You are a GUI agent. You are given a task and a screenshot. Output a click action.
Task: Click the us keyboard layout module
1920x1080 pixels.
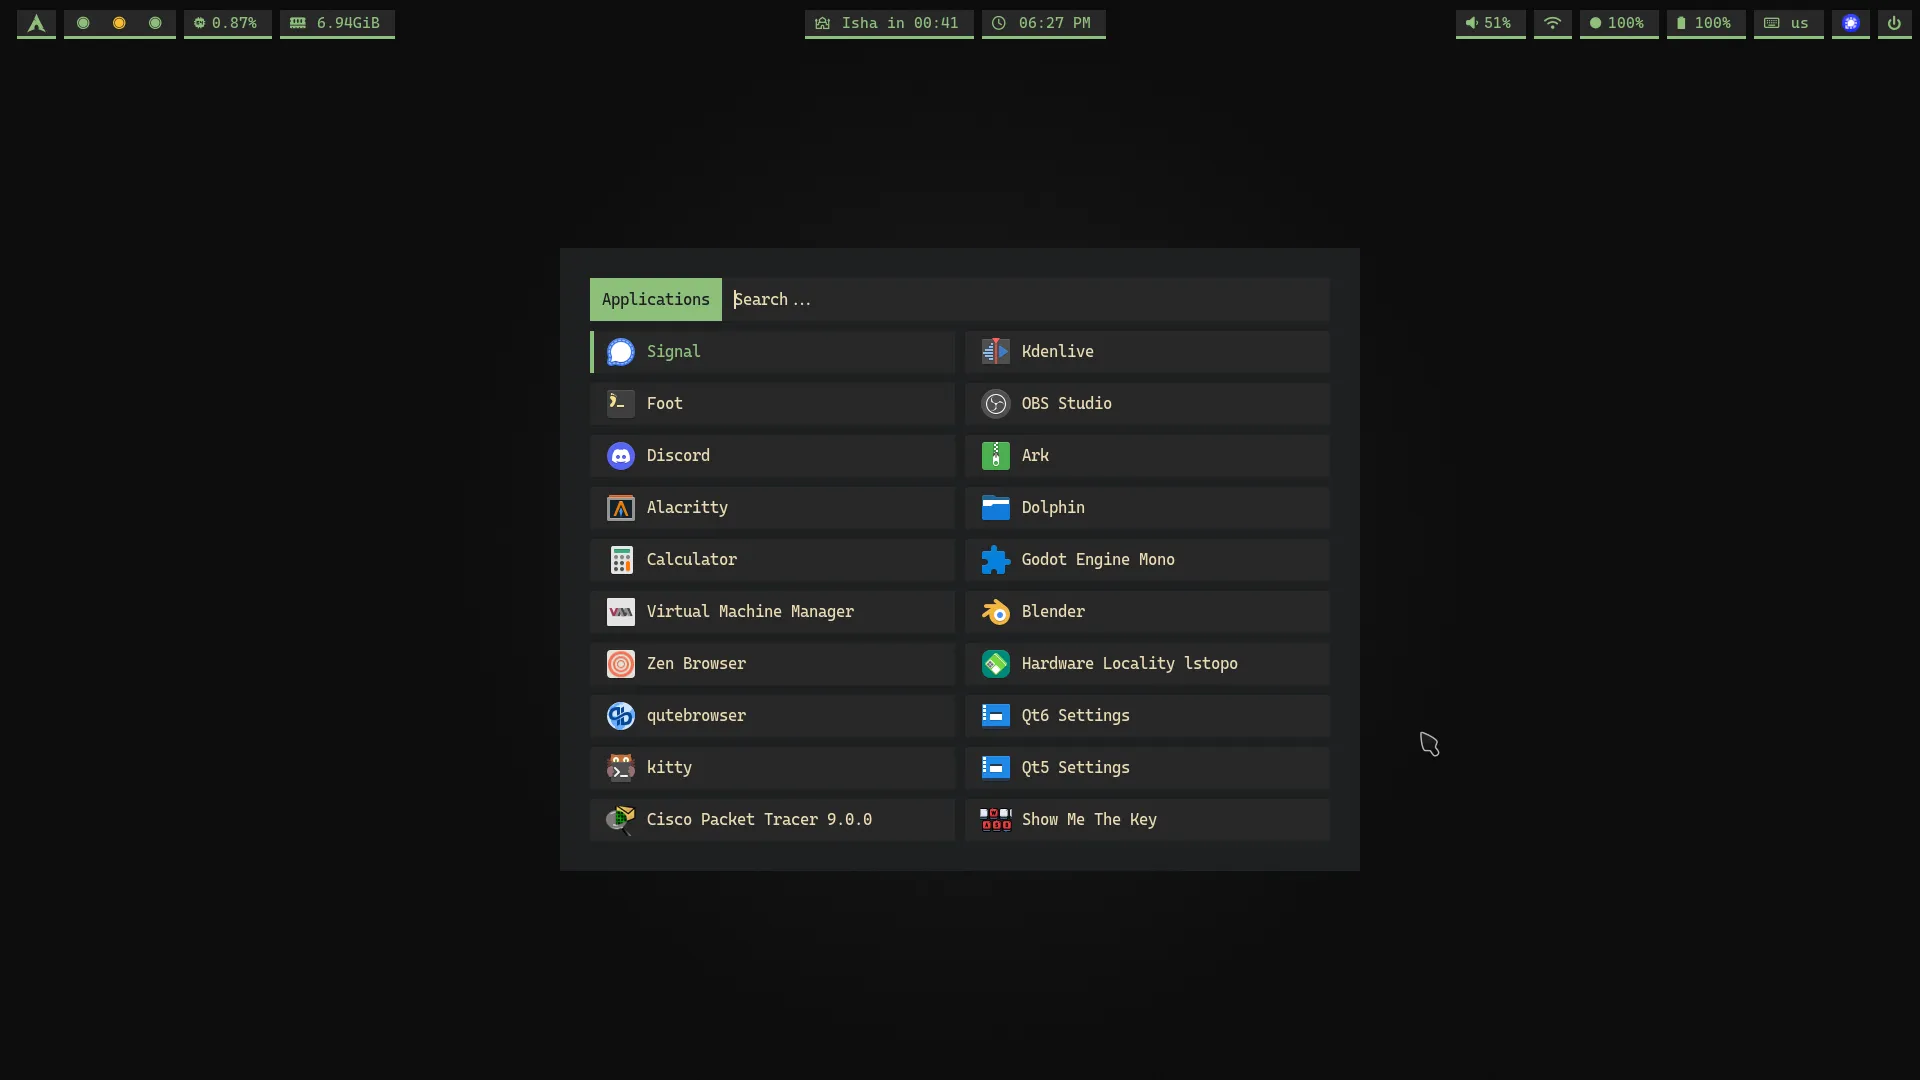pyautogui.click(x=1788, y=23)
